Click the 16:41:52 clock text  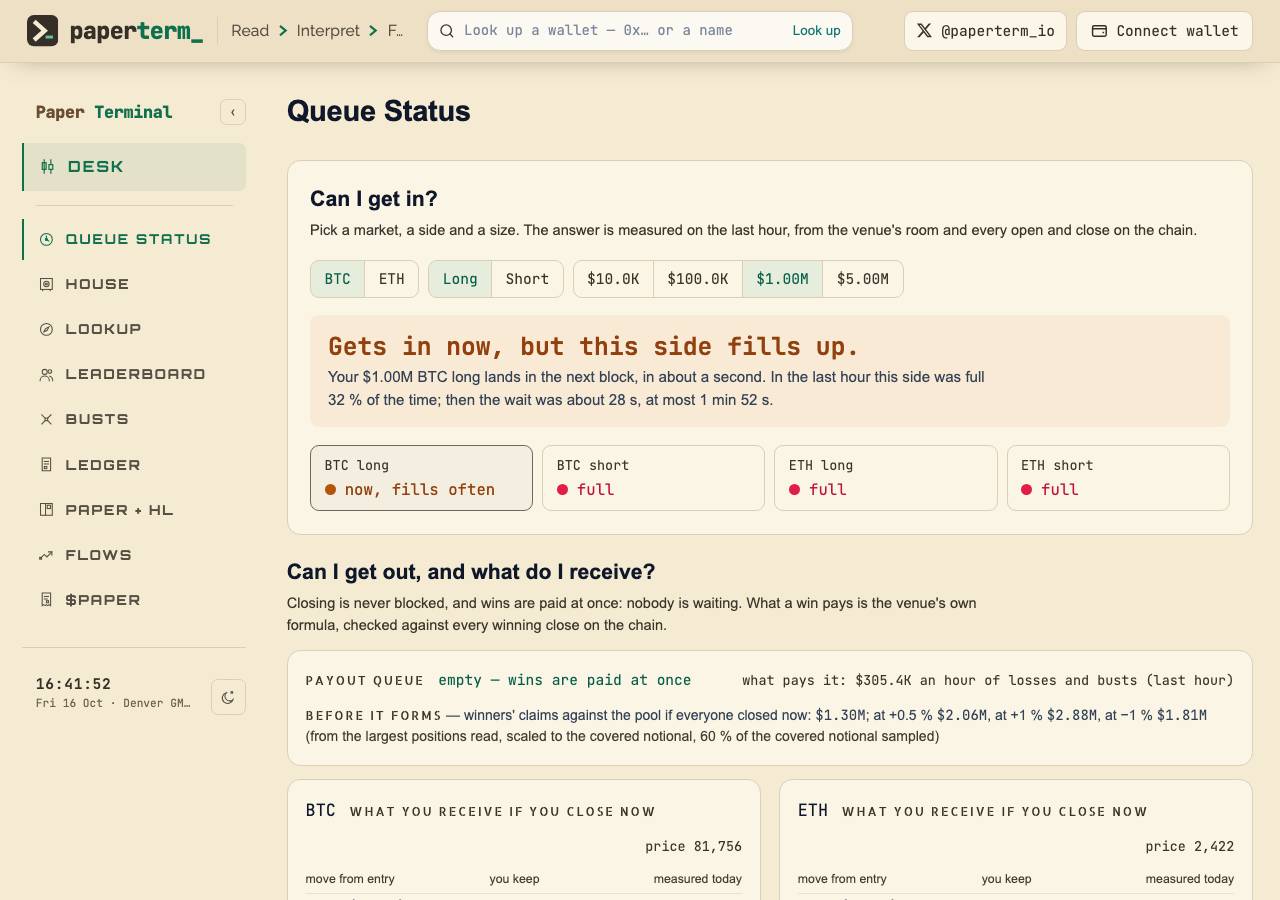[x=73, y=684]
